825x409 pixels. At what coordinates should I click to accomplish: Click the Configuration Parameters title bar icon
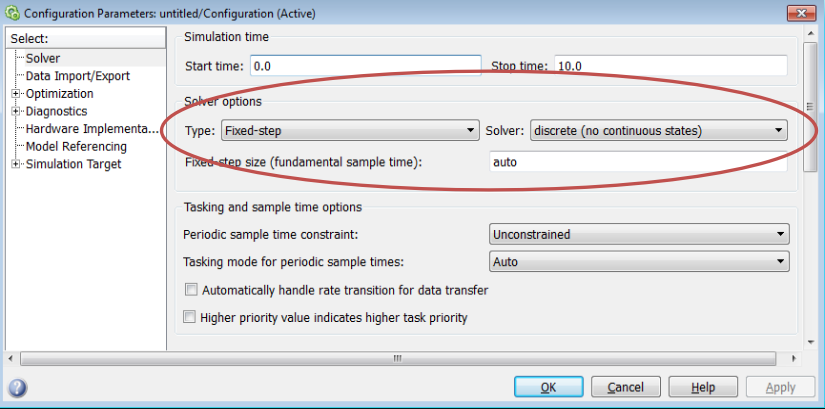click(x=12, y=14)
